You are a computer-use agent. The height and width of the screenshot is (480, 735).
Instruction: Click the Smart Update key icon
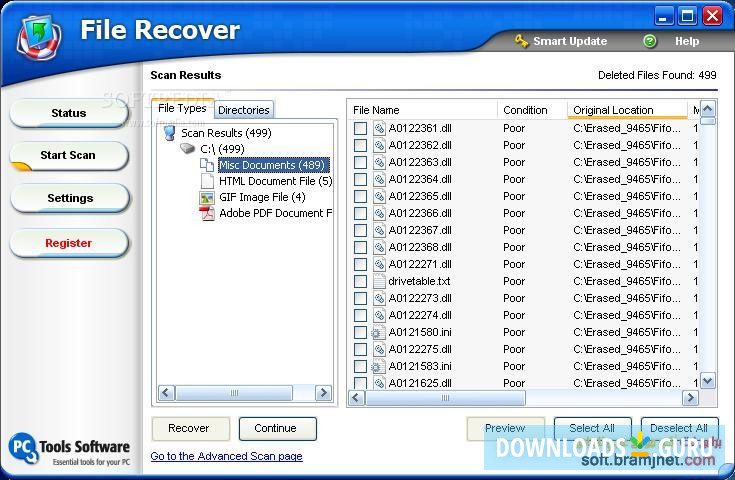click(x=521, y=41)
